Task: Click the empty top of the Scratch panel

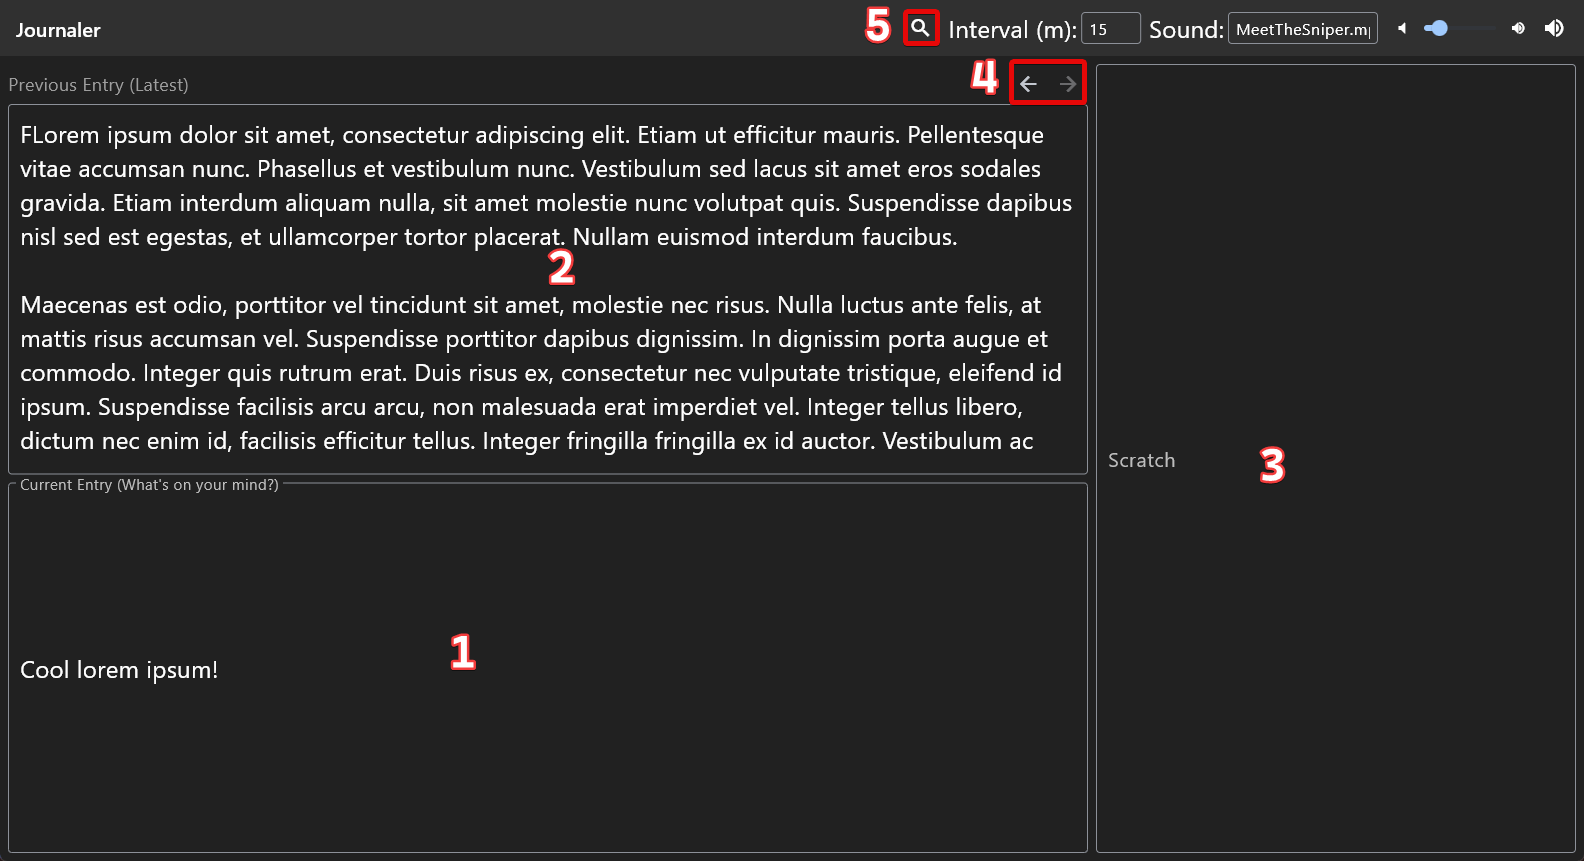Action: coord(1335,150)
